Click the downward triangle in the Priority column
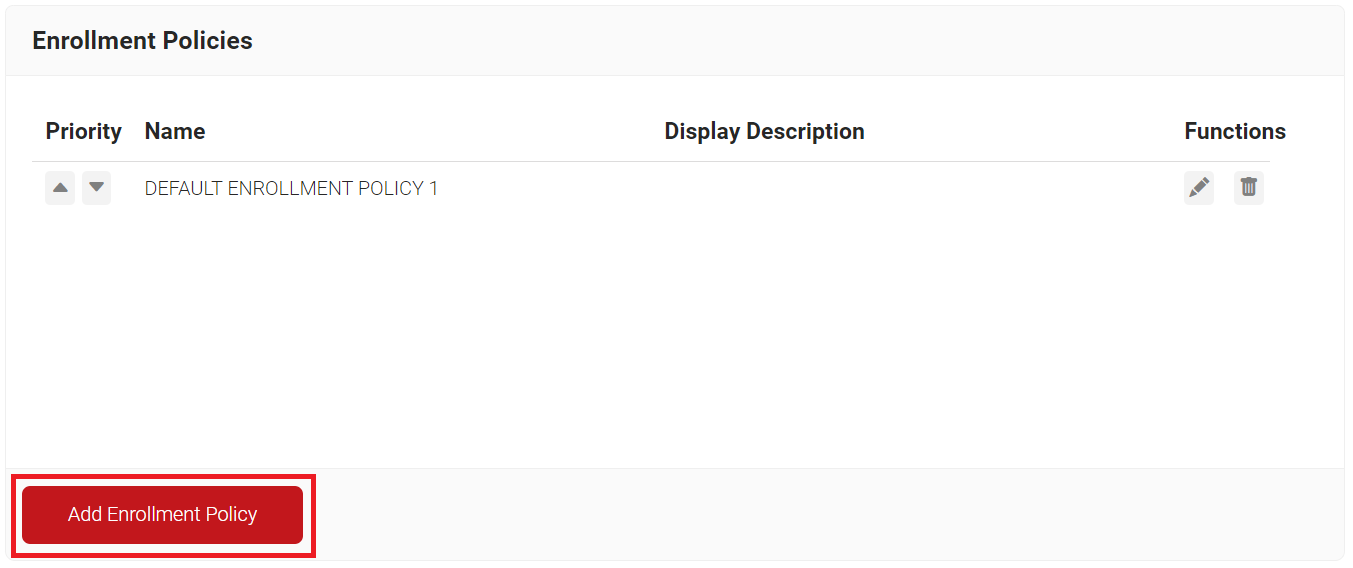 click(96, 188)
